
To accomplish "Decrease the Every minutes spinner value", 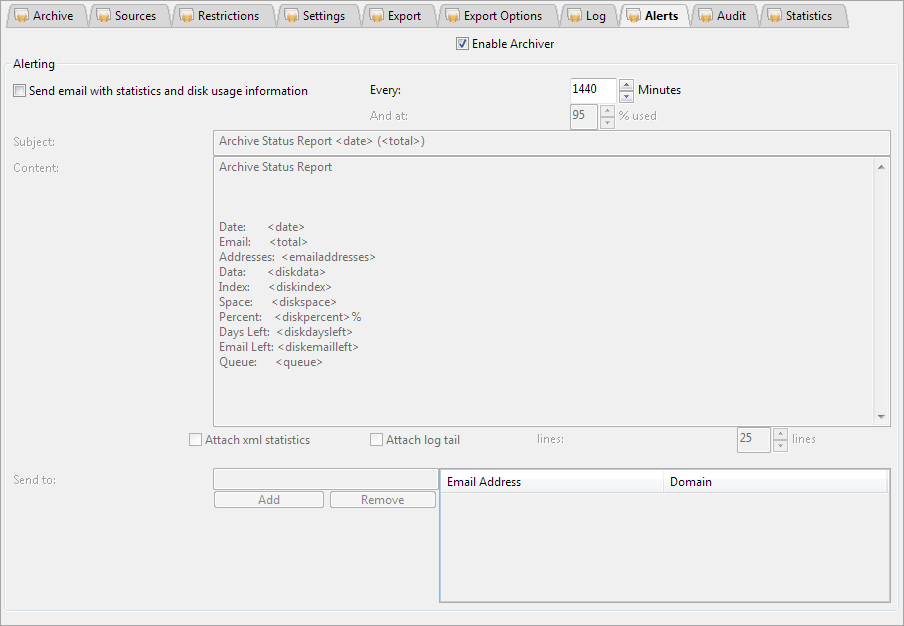I will (x=627, y=97).
